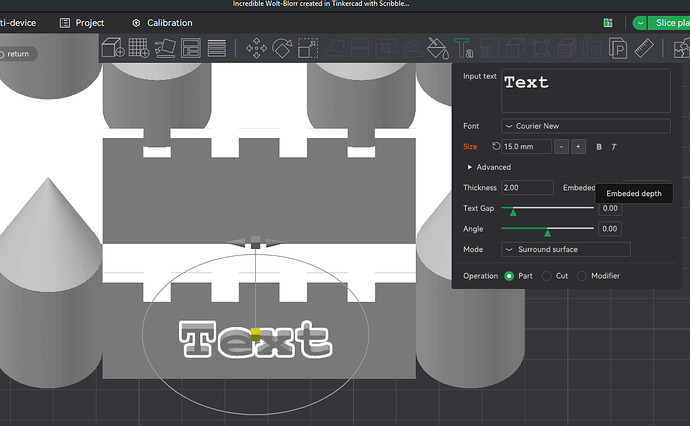Click the greyed-out Lay on face icon
This screenshot has width=690, height=426.
click(x=334, y=48)
